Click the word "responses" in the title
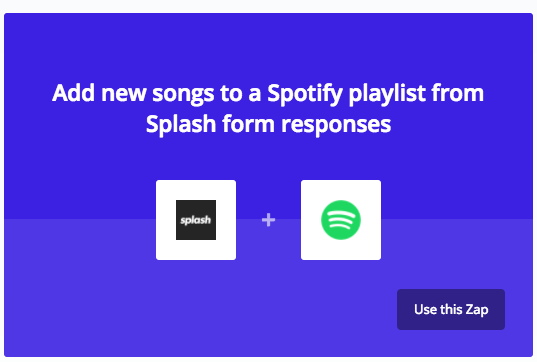Image resolution: width=537 pixels, height=362 pixels. [336, 125]
